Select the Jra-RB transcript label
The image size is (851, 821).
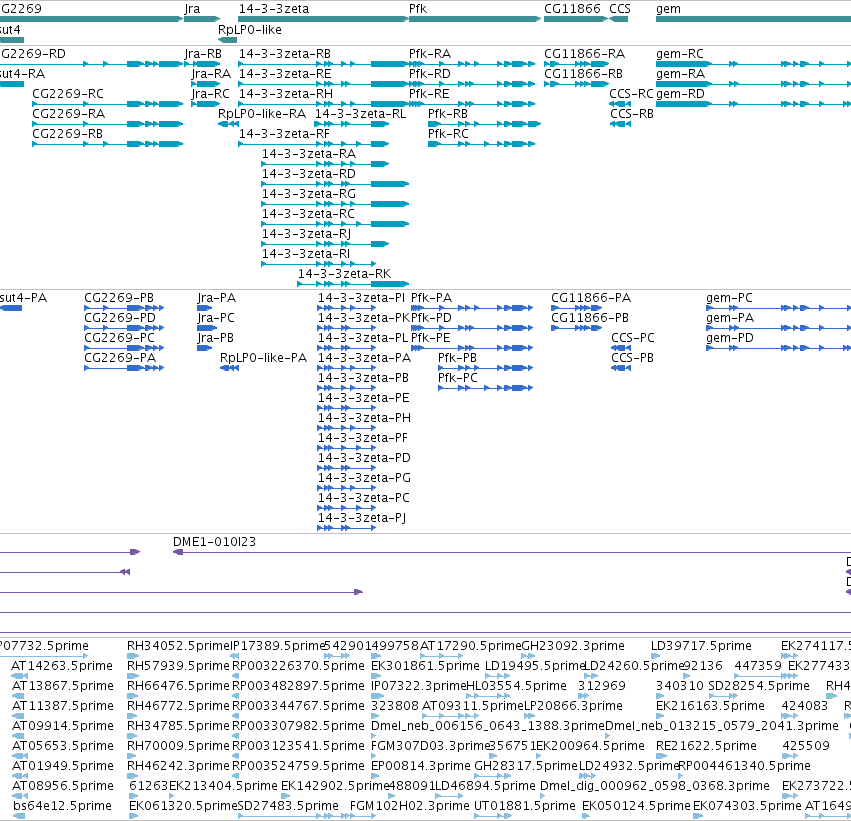click(203, 54)
